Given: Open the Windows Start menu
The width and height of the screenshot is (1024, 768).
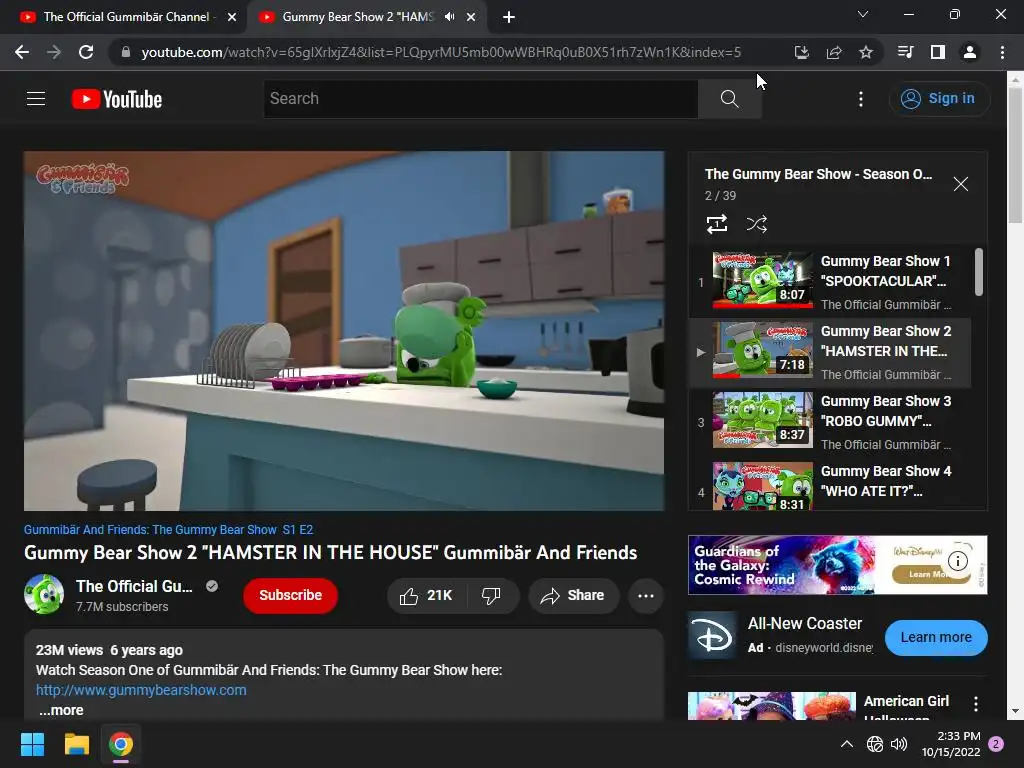Looking at the screenshot, I should (x=32, y=744).
